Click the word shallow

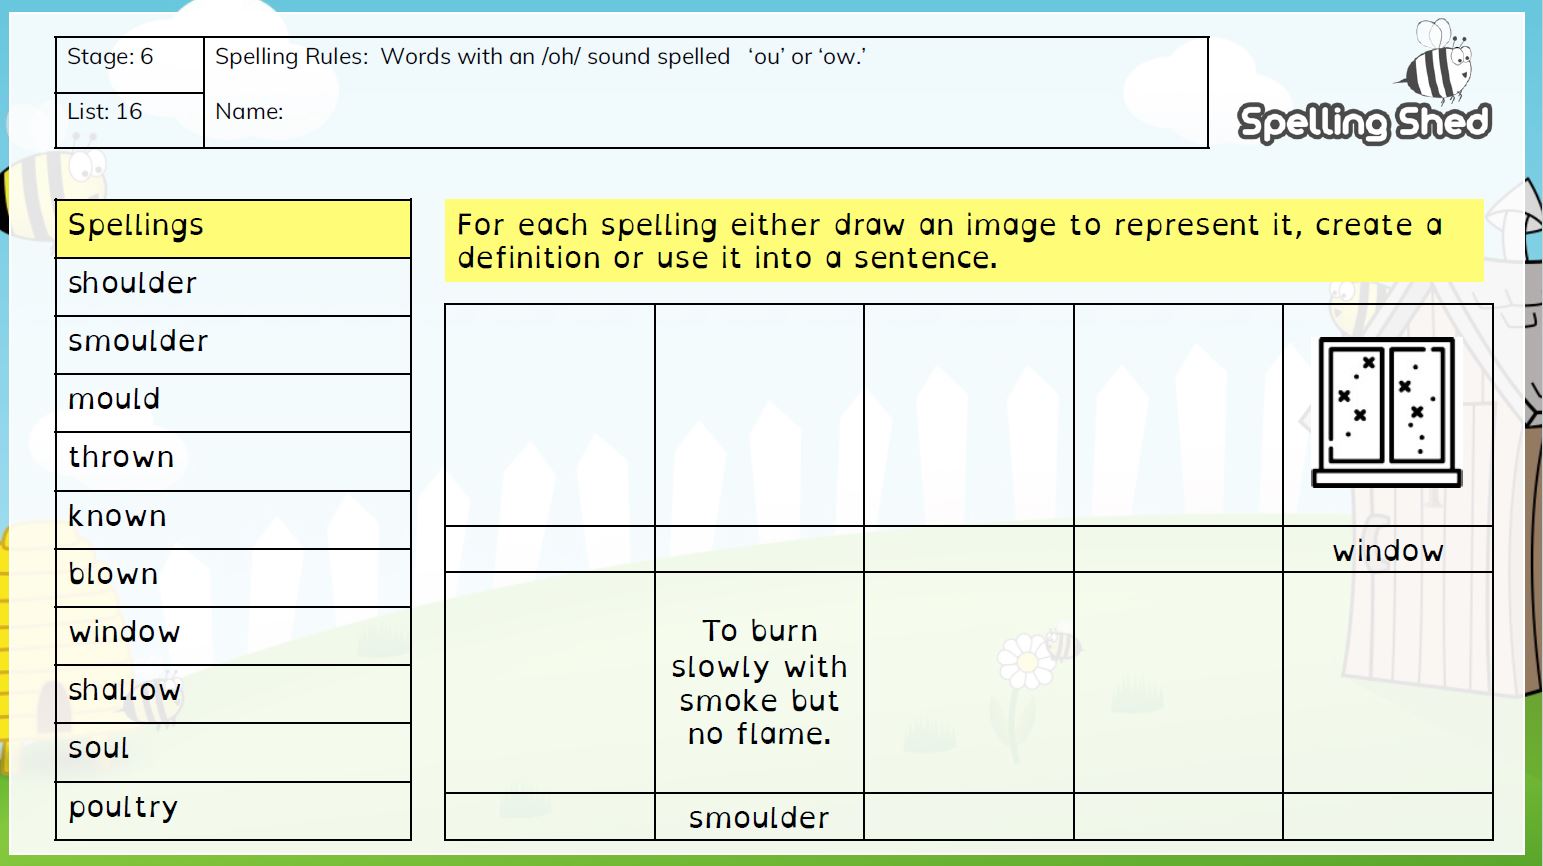point(125,691)
